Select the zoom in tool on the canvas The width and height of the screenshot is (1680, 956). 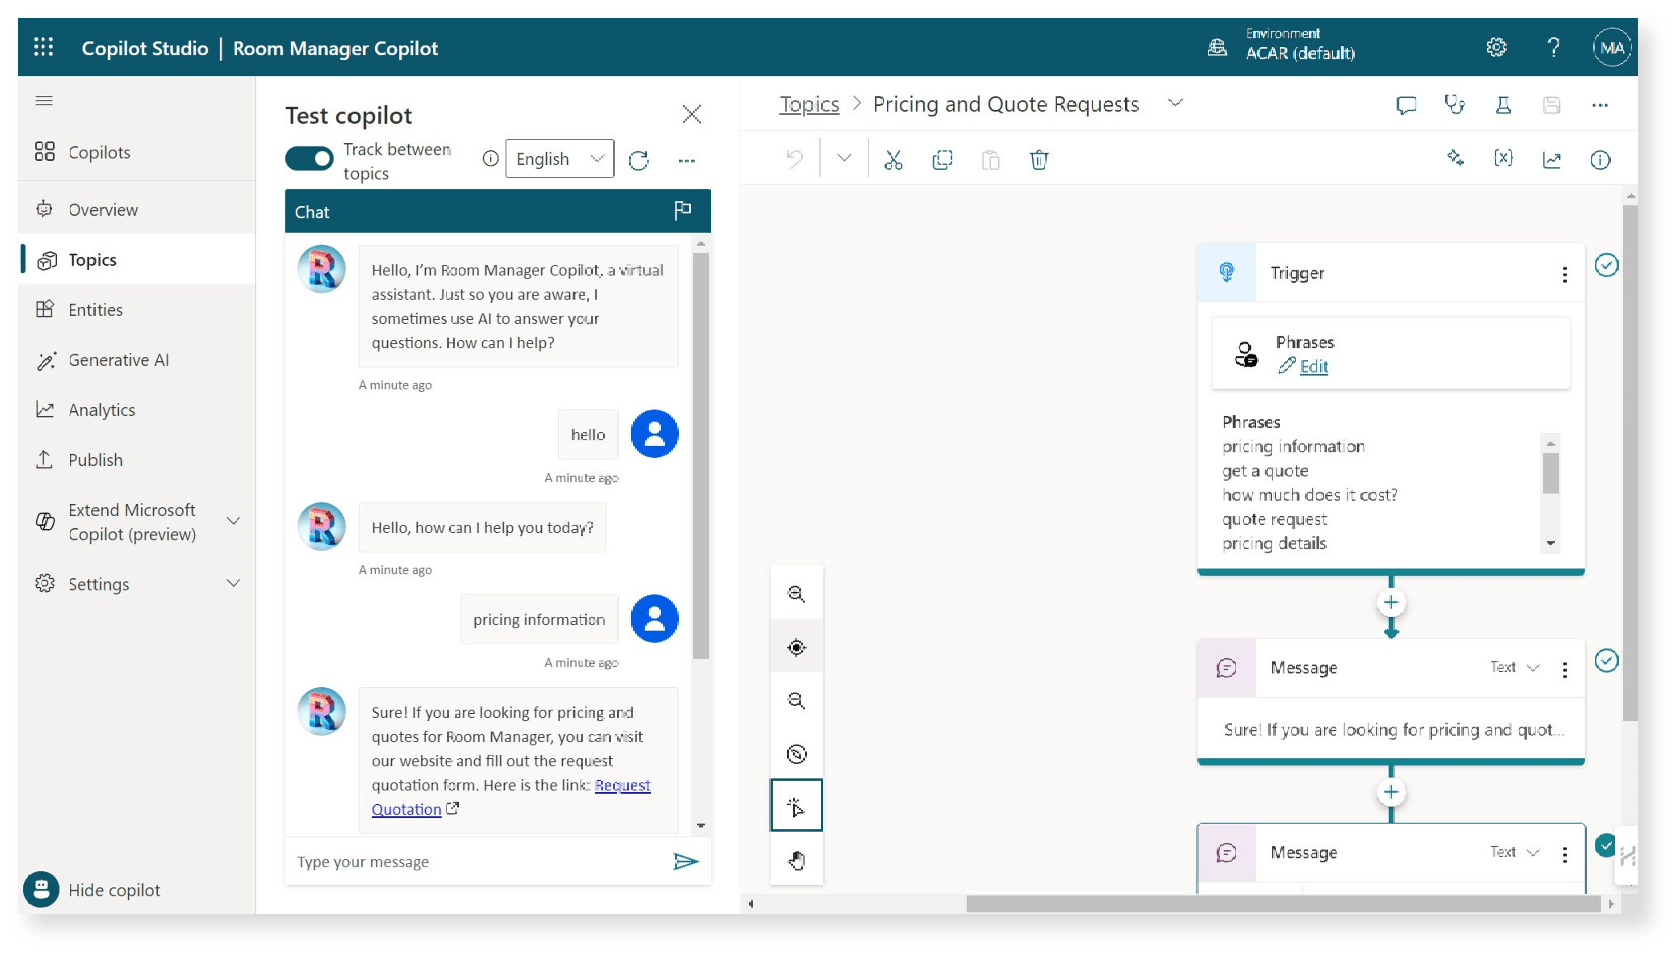point(796,592)
